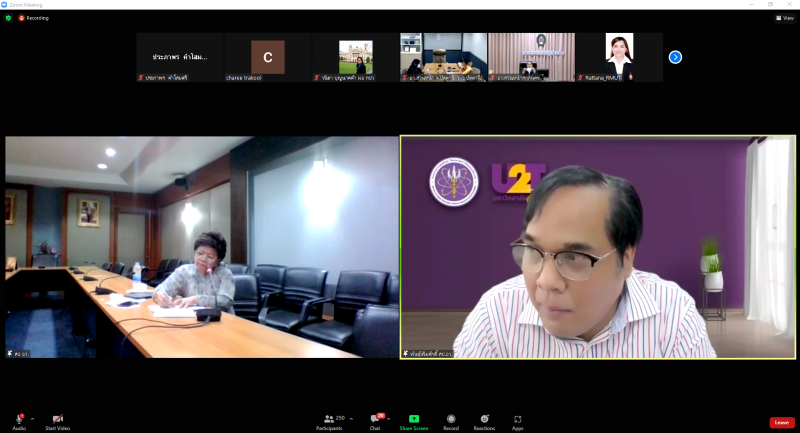Click the red Leave button

click(781, 422)
